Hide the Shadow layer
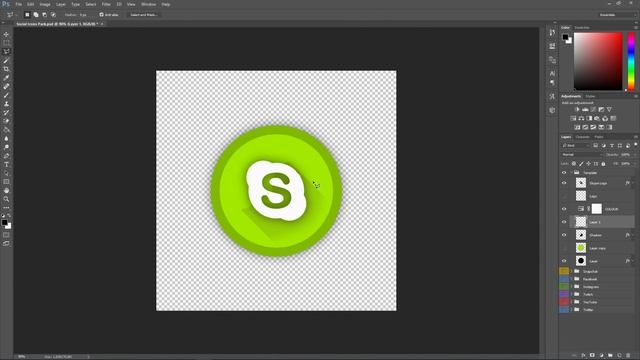The height and width of the screenshot is (360, 640). click(x=564, y=235)
